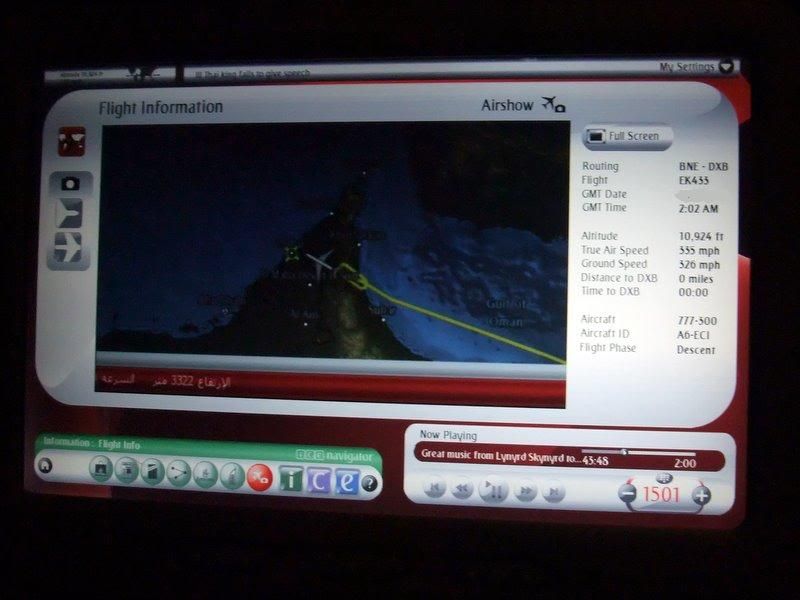Select the red Airshow navigator icon
The width and height of the screenshot is (800, 600).
tap(260, 479)
